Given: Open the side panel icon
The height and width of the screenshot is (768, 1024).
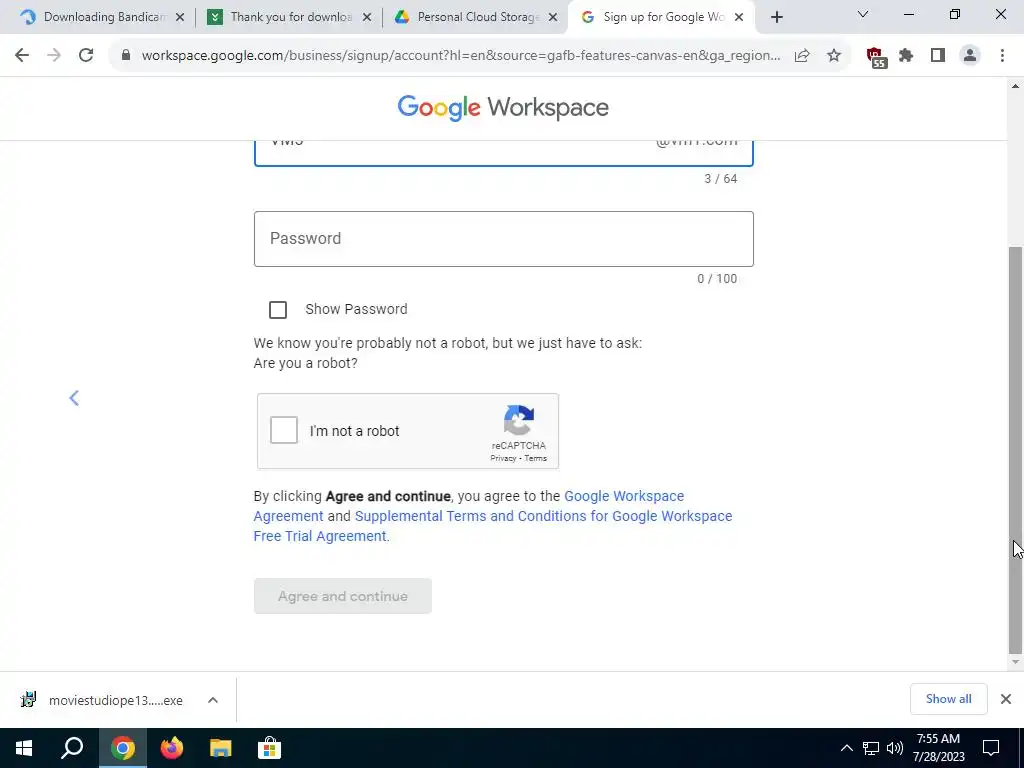Looking at the screenshot, I should pos(938,56).
